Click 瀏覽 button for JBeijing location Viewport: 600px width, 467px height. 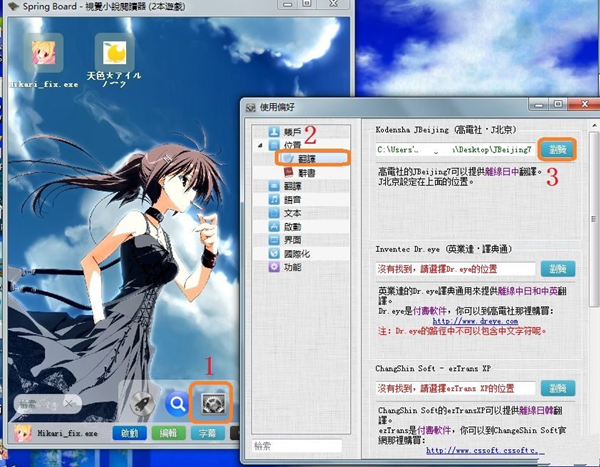558,149
